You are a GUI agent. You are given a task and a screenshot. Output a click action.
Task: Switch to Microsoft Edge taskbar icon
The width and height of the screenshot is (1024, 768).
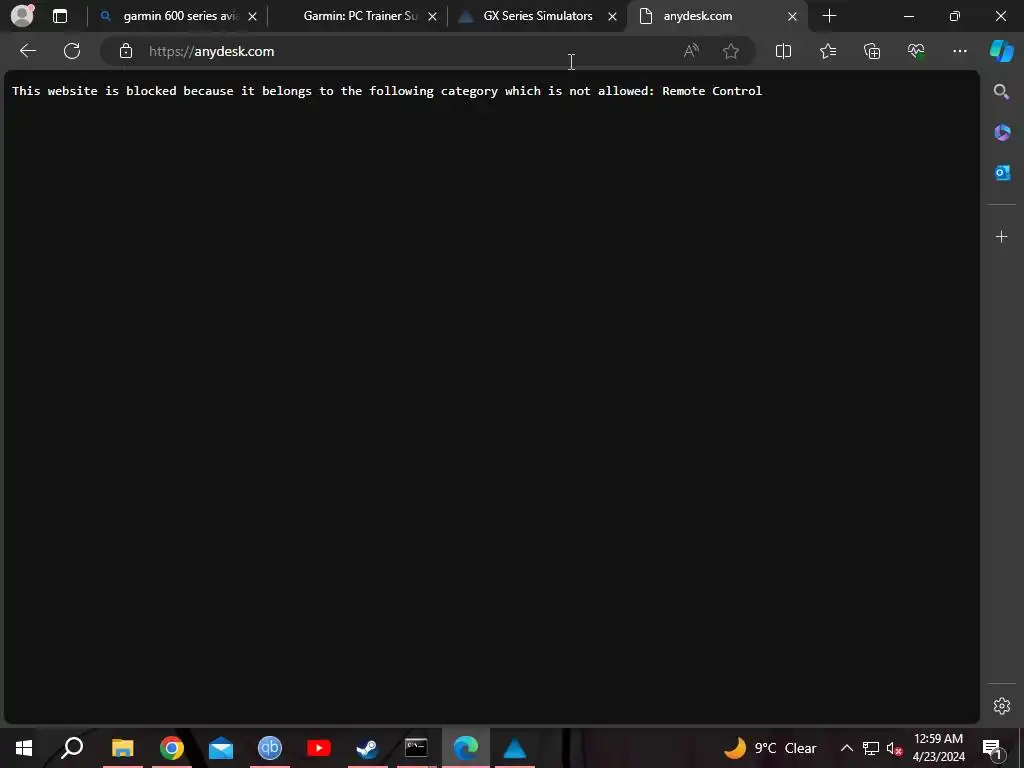[466, 748]
